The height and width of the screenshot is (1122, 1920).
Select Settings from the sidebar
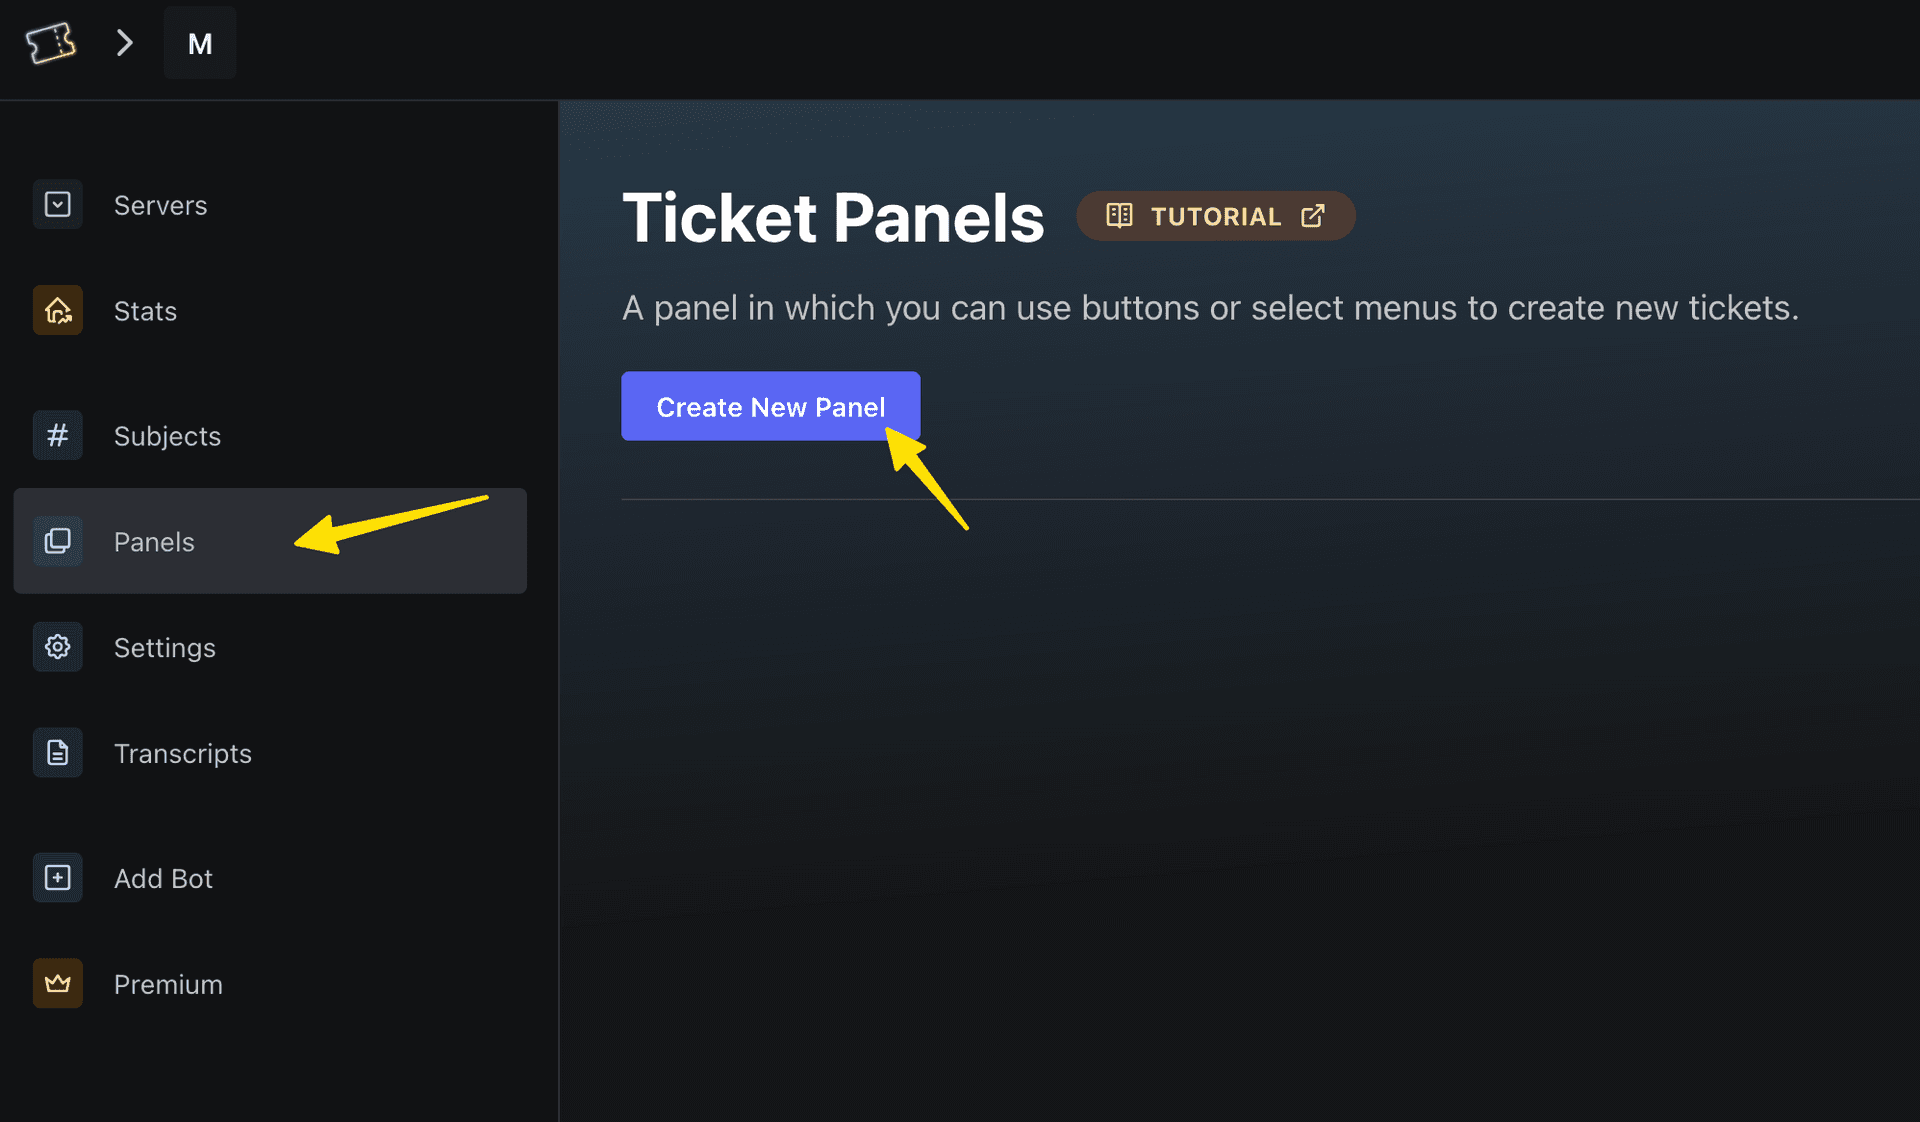click(x=165, y=647)
